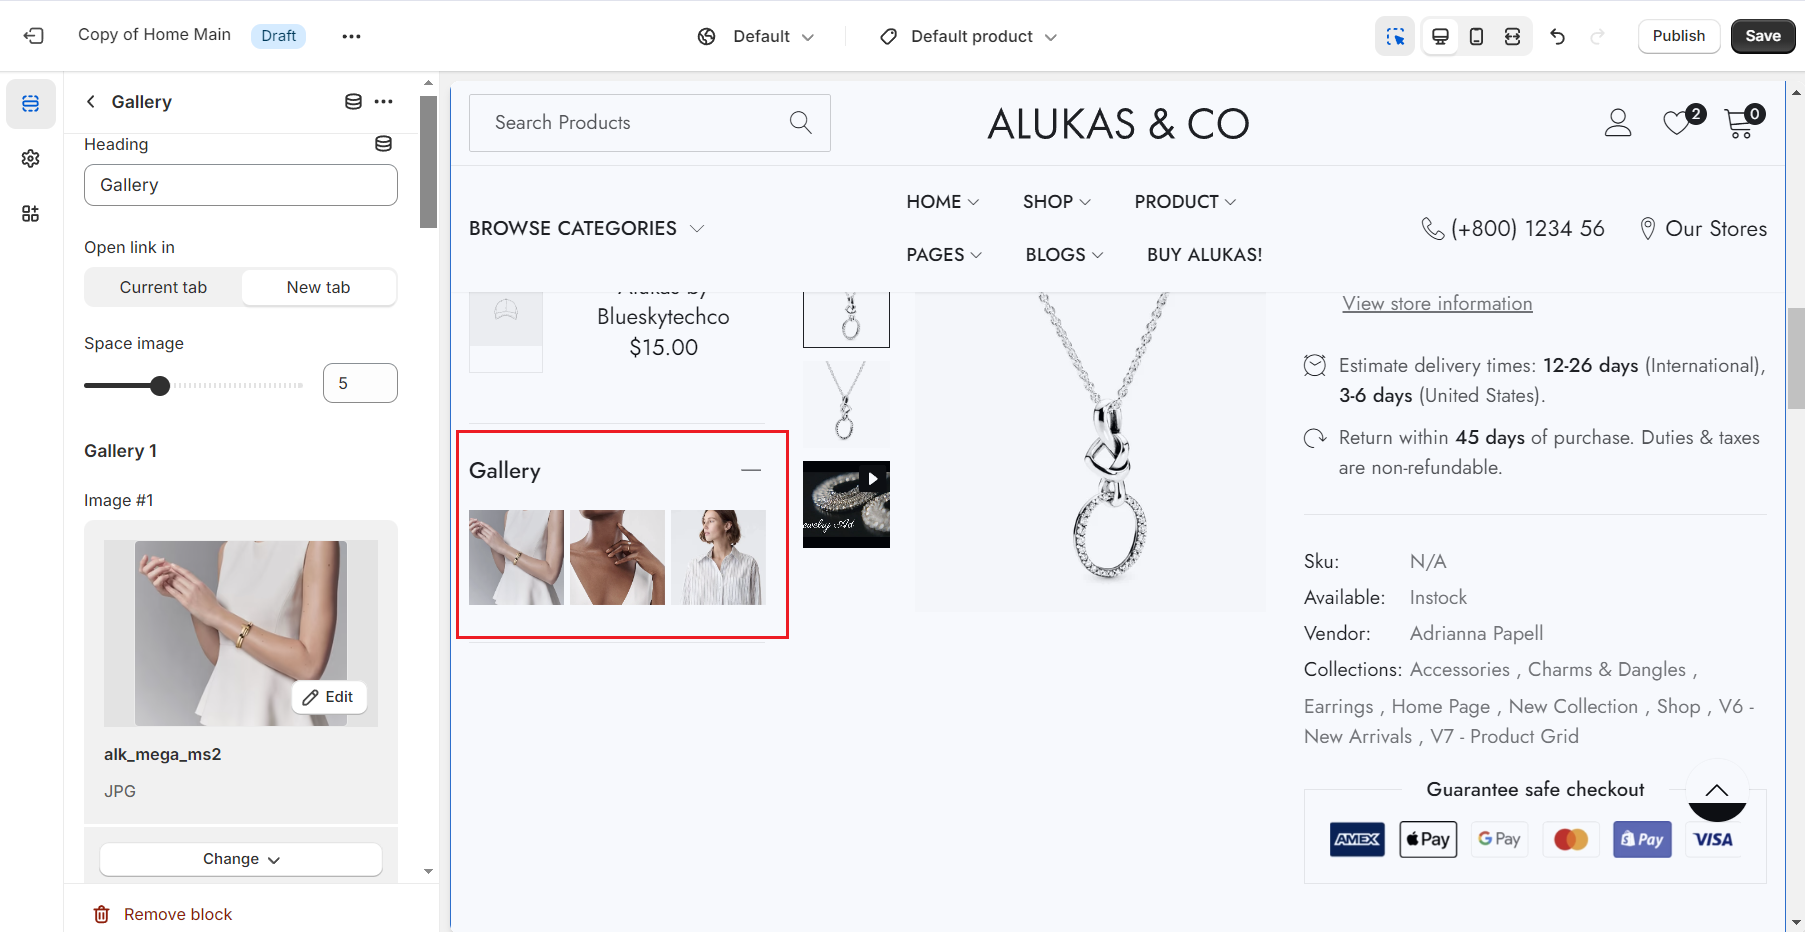Select New tab link option
The width and height of the screenshot is (1805, 932).
point(318,287)
